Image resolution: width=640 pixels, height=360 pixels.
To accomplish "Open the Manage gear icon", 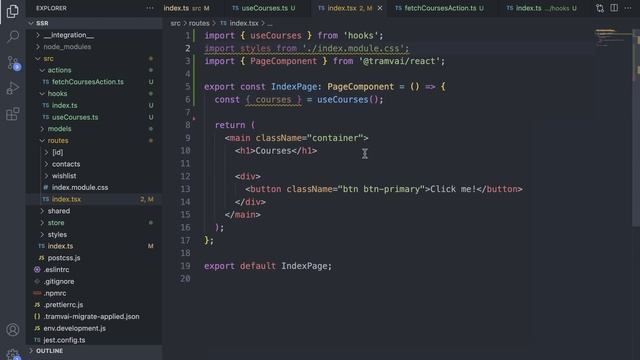I will [x=13, y=354].
